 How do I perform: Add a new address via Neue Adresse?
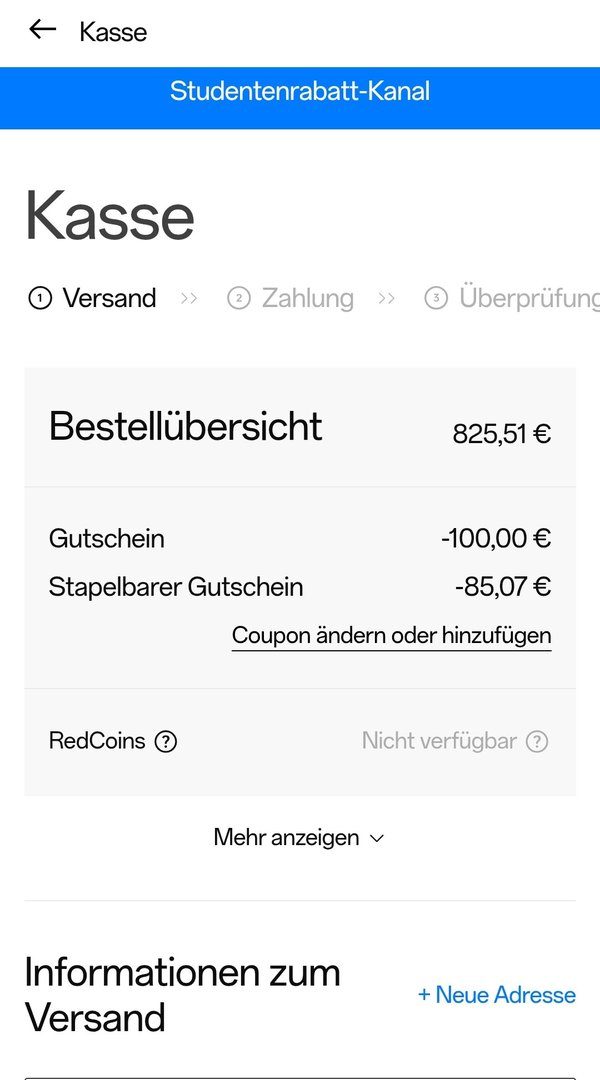[x=496, y=994]
